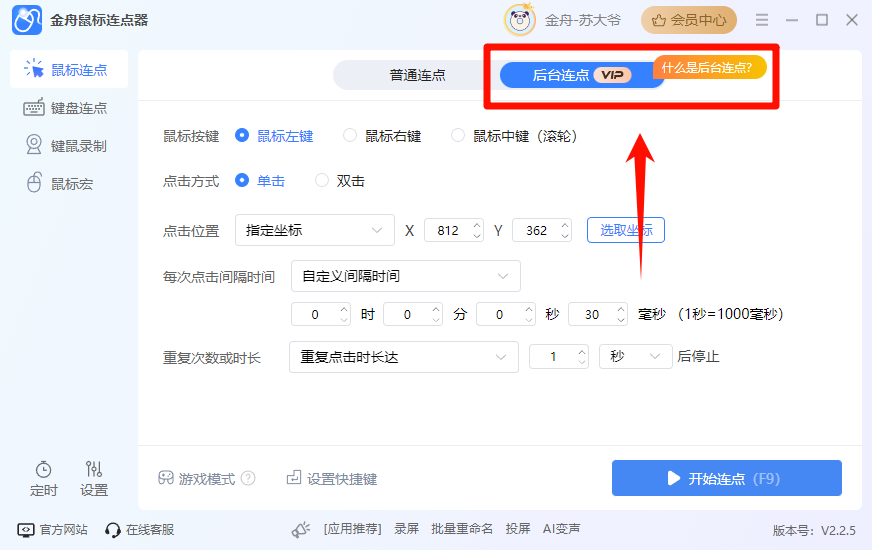Open 在线客服 support link
This screenshot has width=872, height=550.
(140, 529)
